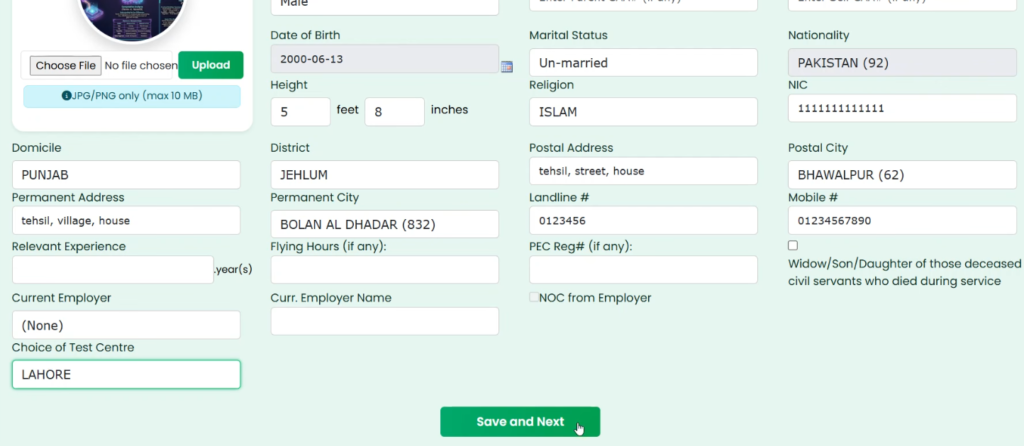Open the Current Employer dropdown
This screenshot has width=1024, height=446.
[126, 325]
